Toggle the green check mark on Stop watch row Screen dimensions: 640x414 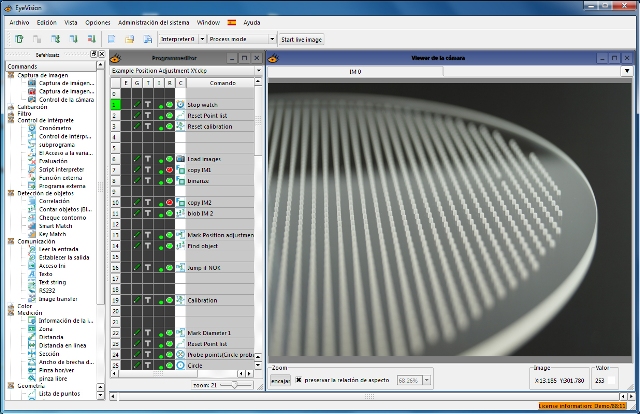137,105
